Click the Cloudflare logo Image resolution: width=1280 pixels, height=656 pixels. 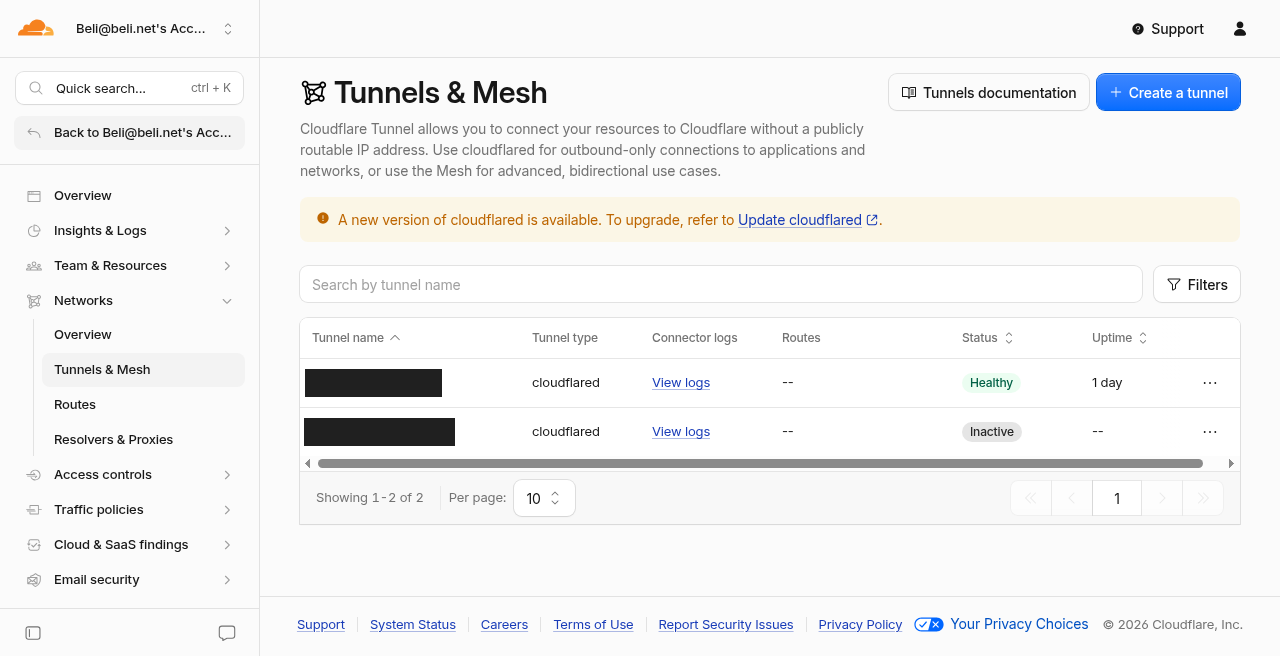point(35,28)
